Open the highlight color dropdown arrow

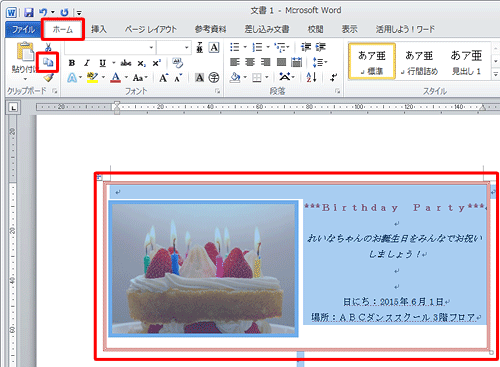[x=103, y=78]
